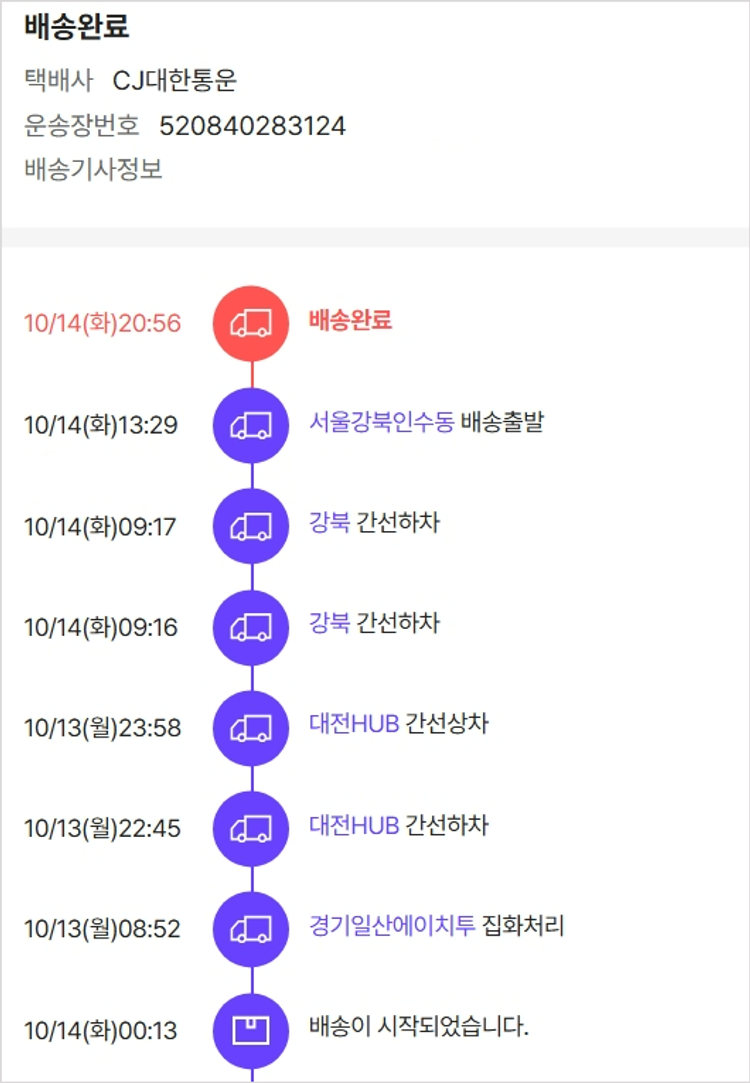Click truck icon for 대전HUB 간선상차

tap(251, 727)
